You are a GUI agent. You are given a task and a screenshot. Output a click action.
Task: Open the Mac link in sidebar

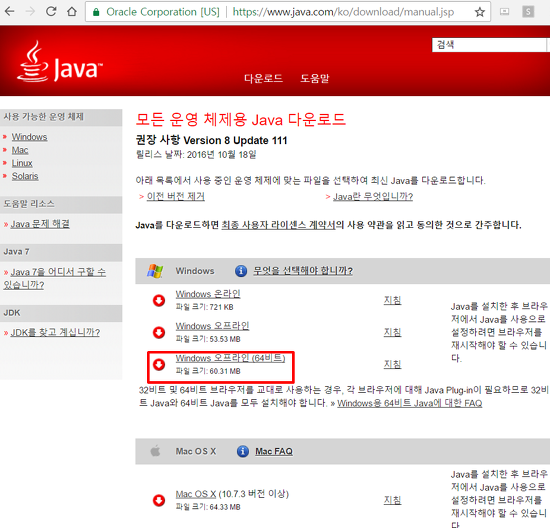[x=20, y=150]
